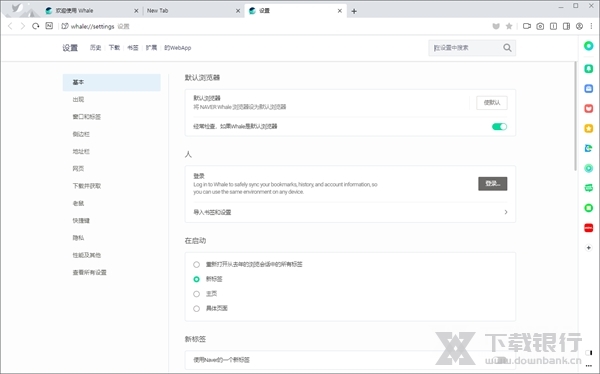Open the 出现 settings section
Image resolution: width=600 pixels, height=374 pixels.
[x=78, y=100]
